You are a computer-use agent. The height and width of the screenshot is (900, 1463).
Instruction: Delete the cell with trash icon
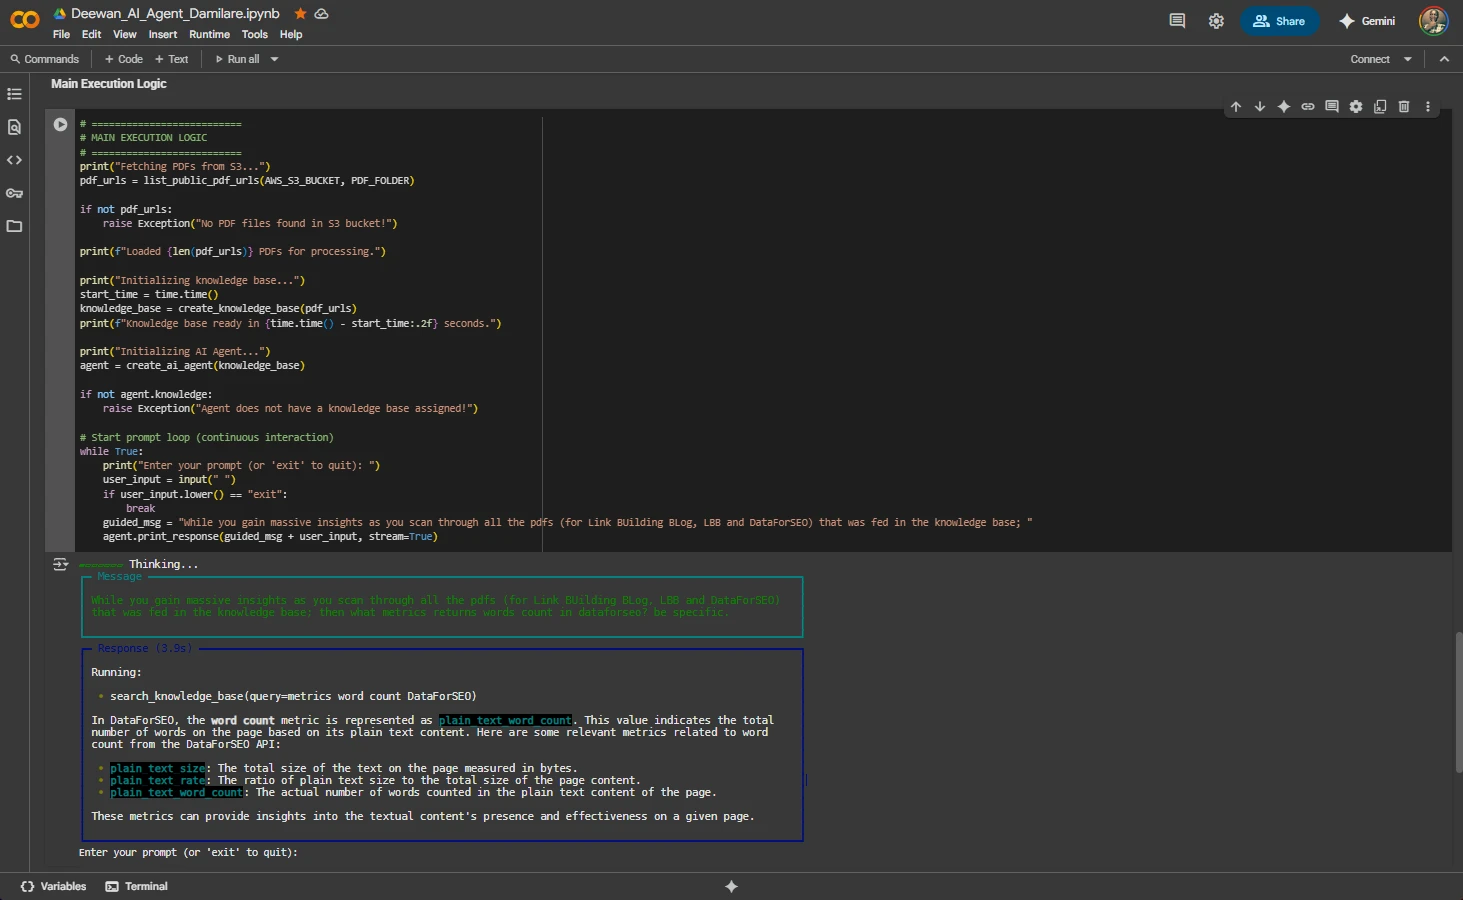[1404, 106]
